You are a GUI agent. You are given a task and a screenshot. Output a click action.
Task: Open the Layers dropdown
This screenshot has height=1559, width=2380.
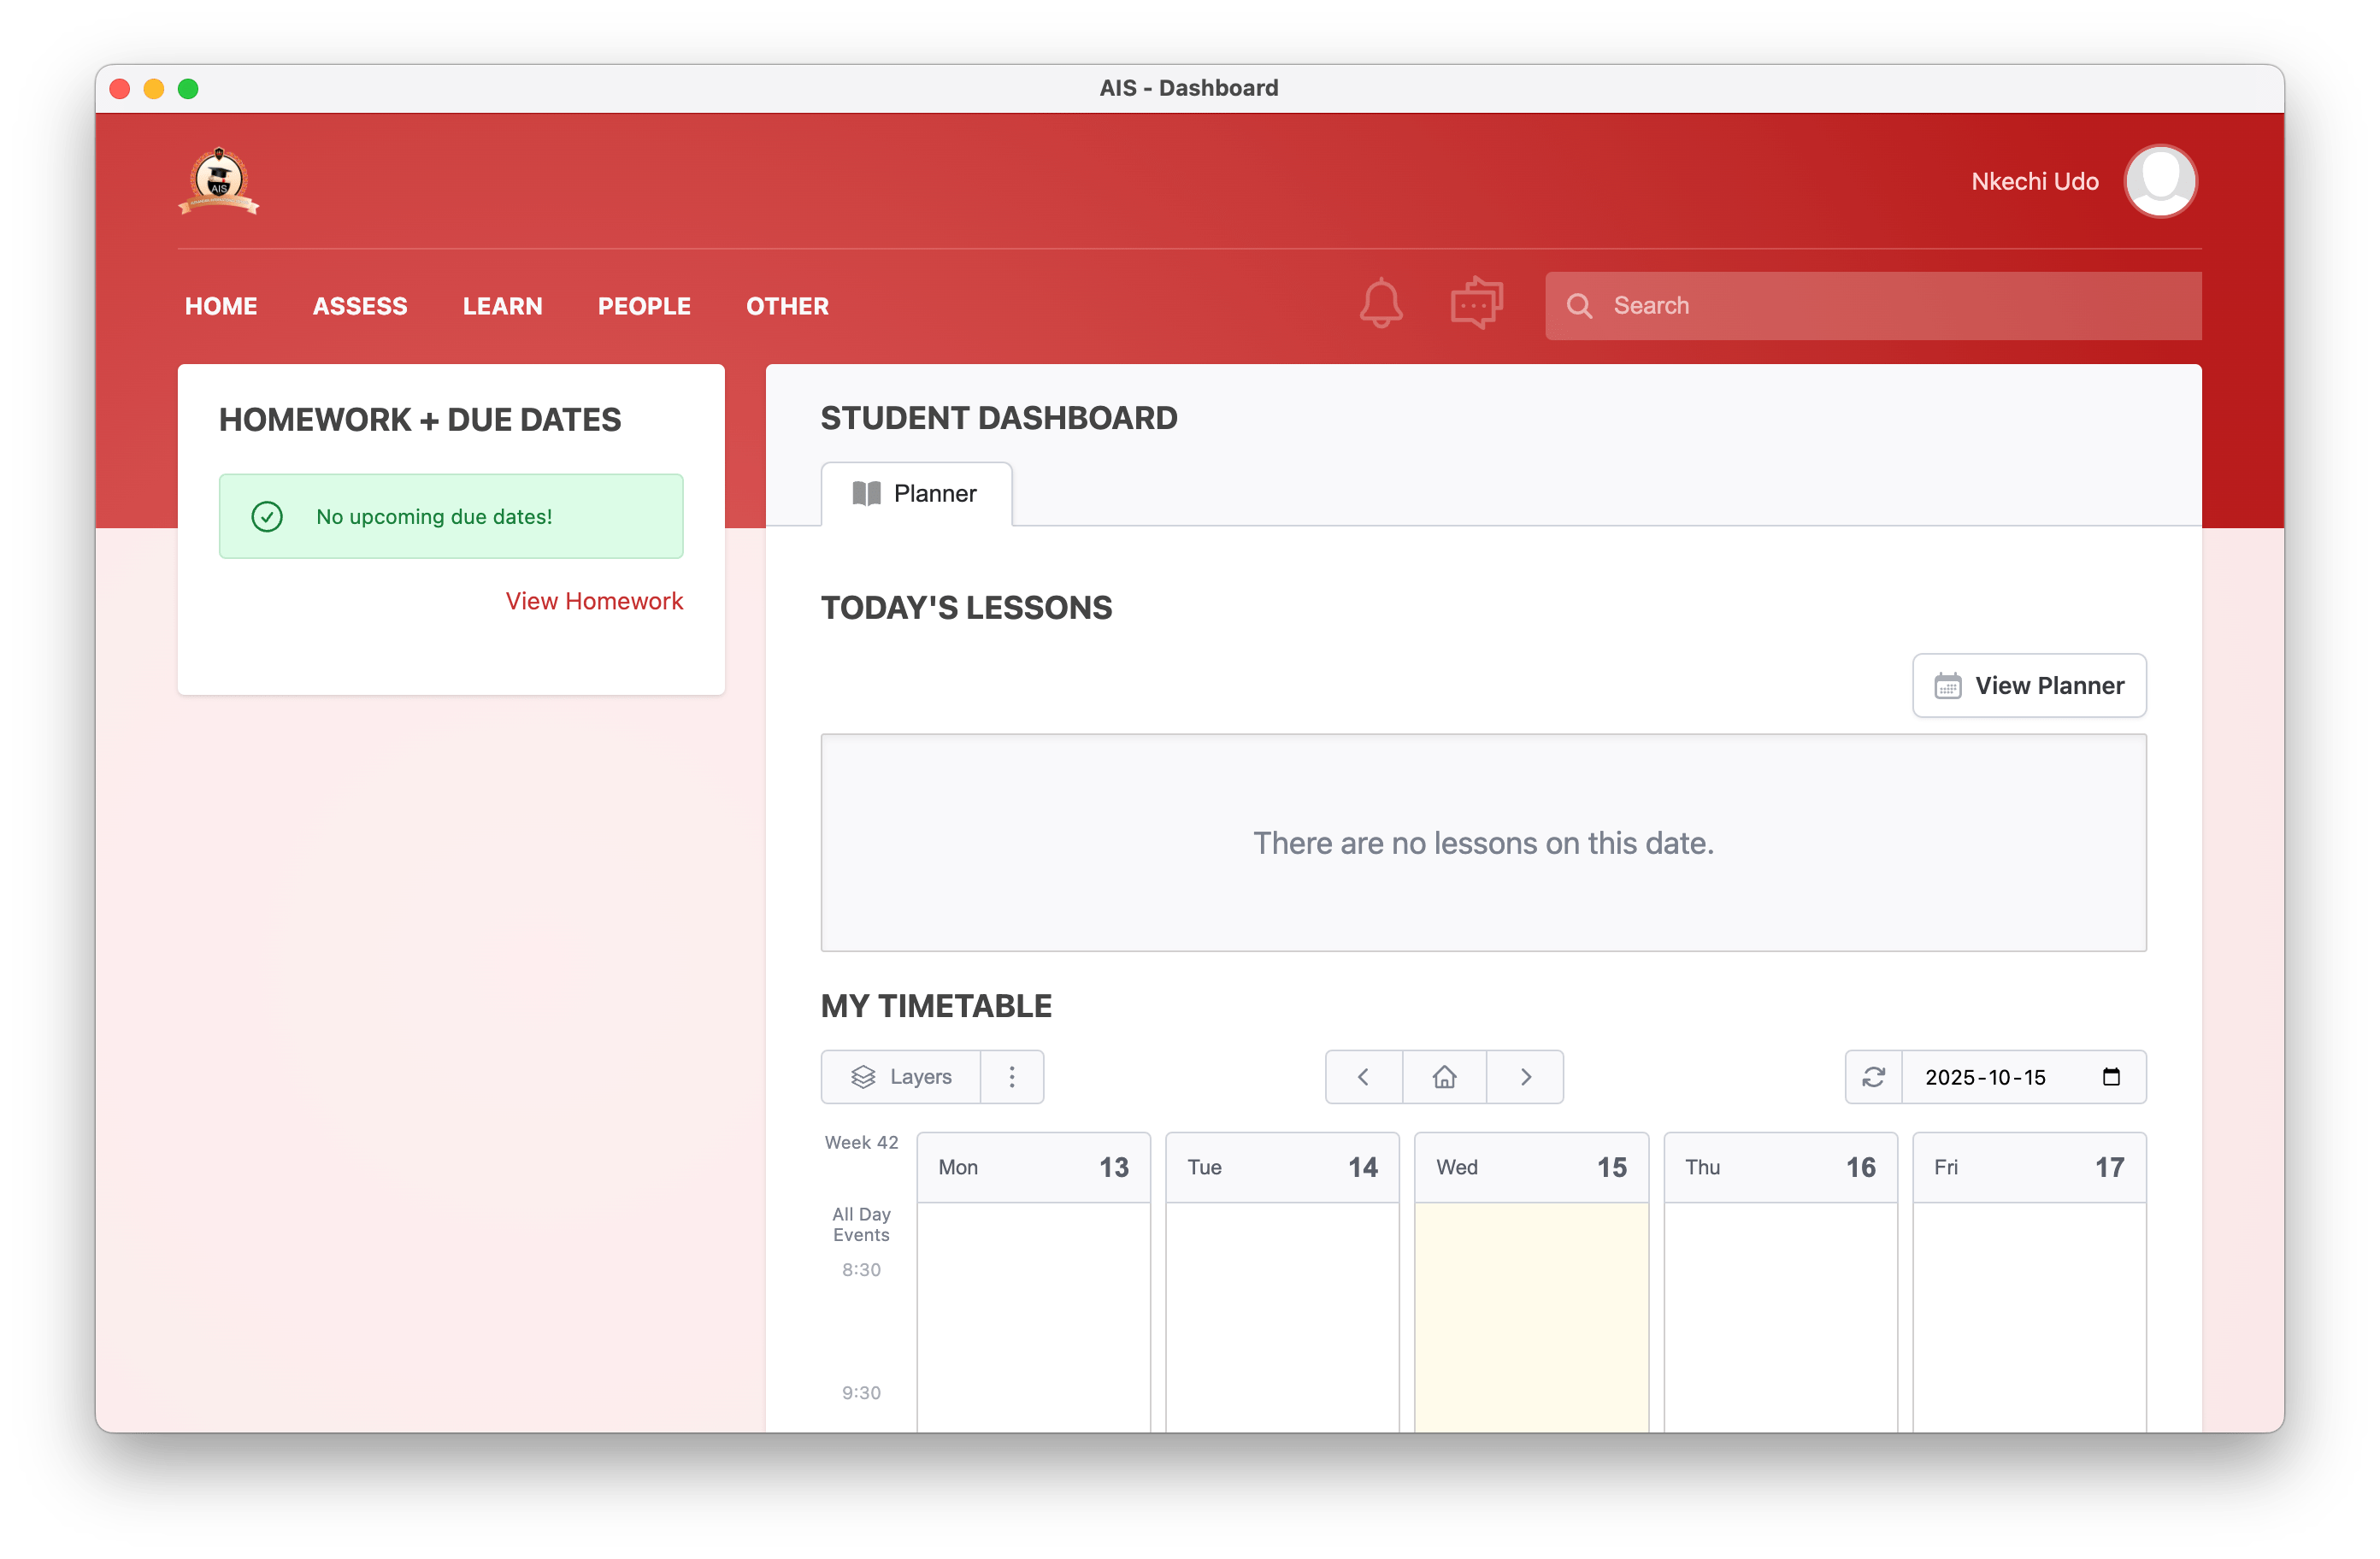click(x=901, y=1077)
